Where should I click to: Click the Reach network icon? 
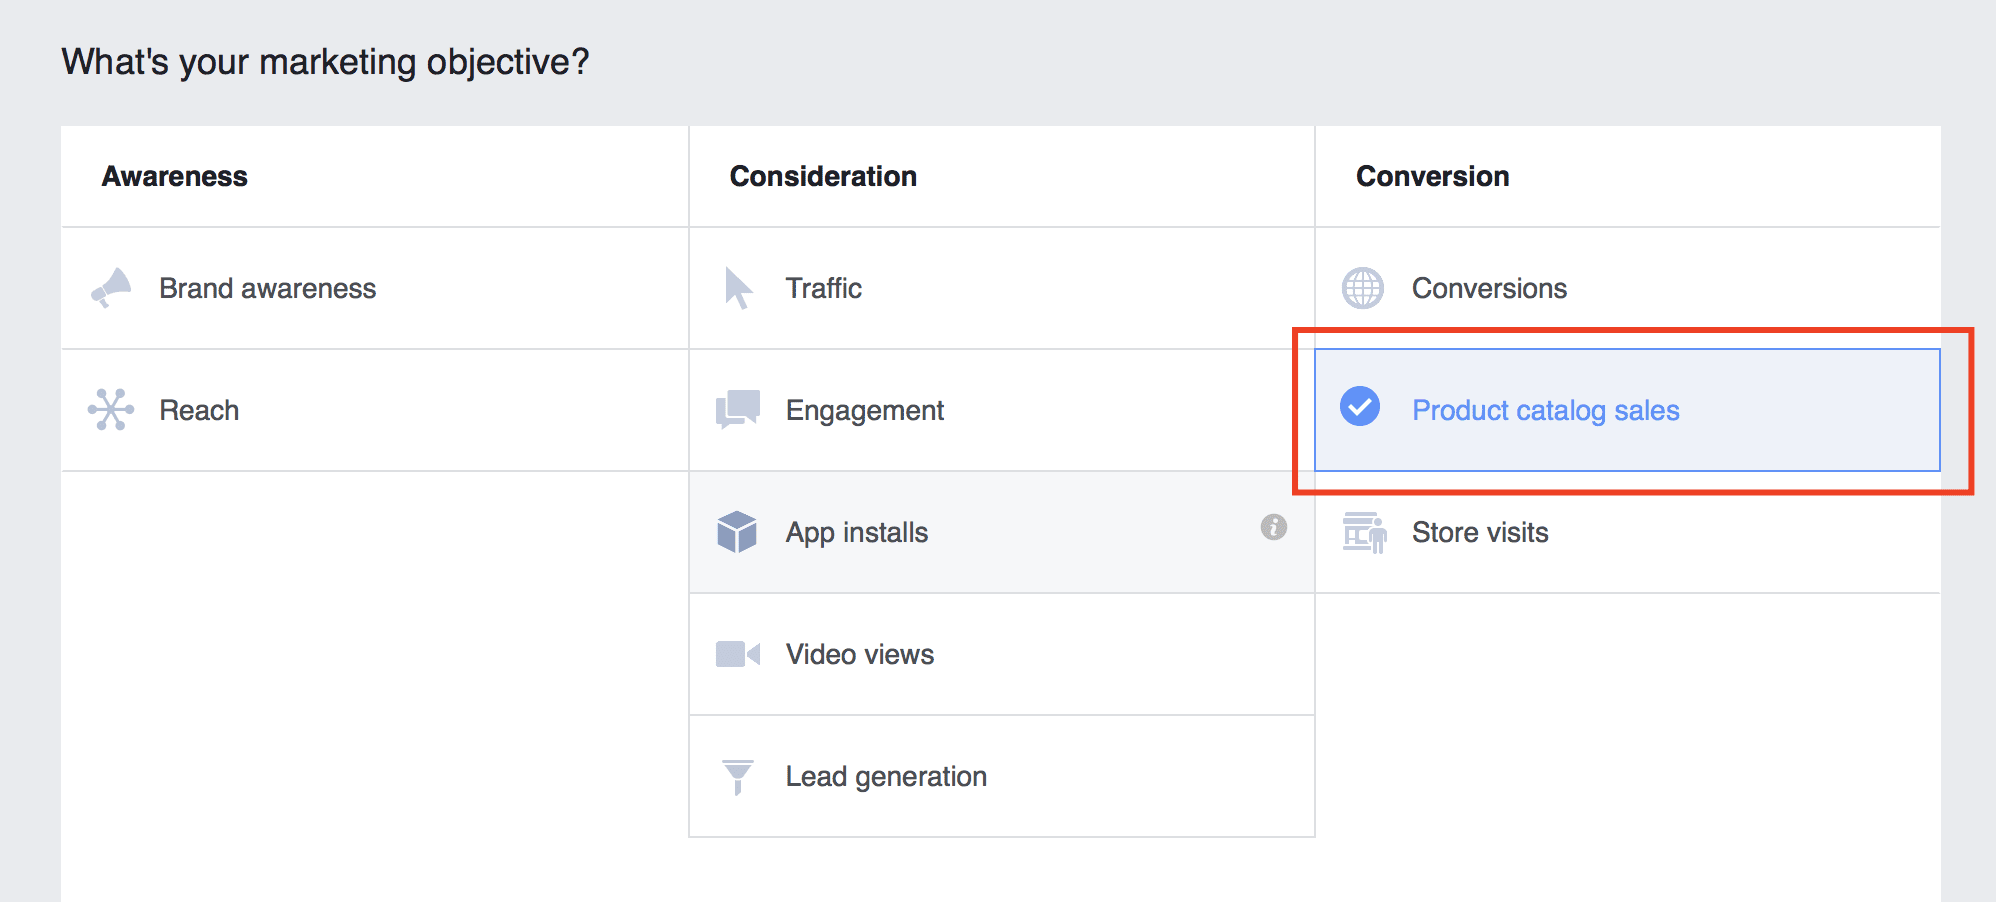tap(111, 410)
